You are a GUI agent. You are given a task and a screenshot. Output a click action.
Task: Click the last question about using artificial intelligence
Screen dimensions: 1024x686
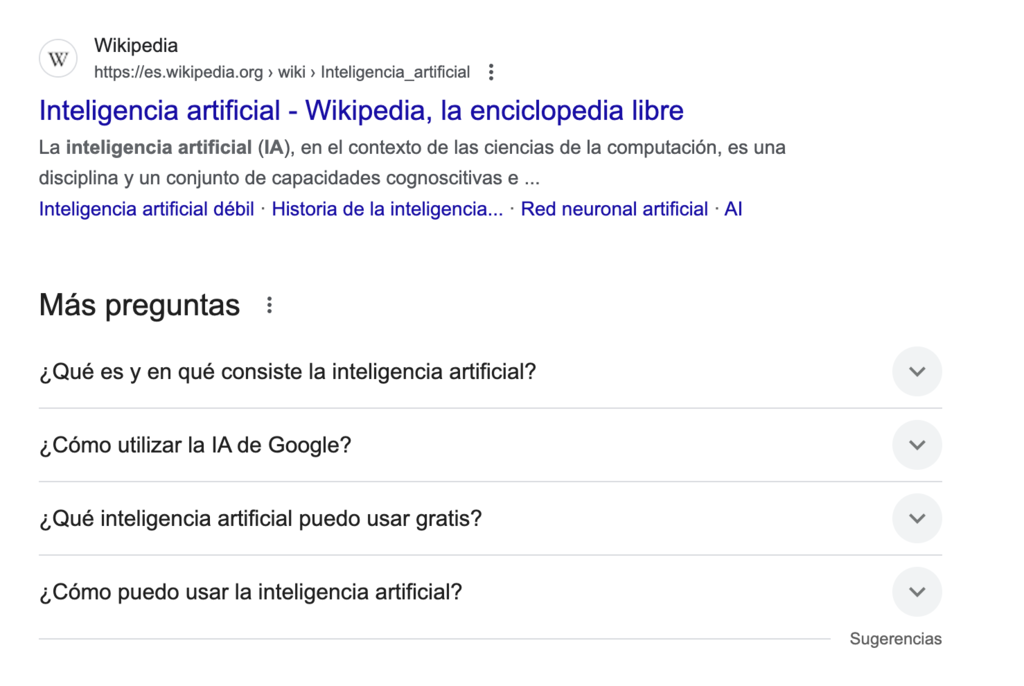250,592
